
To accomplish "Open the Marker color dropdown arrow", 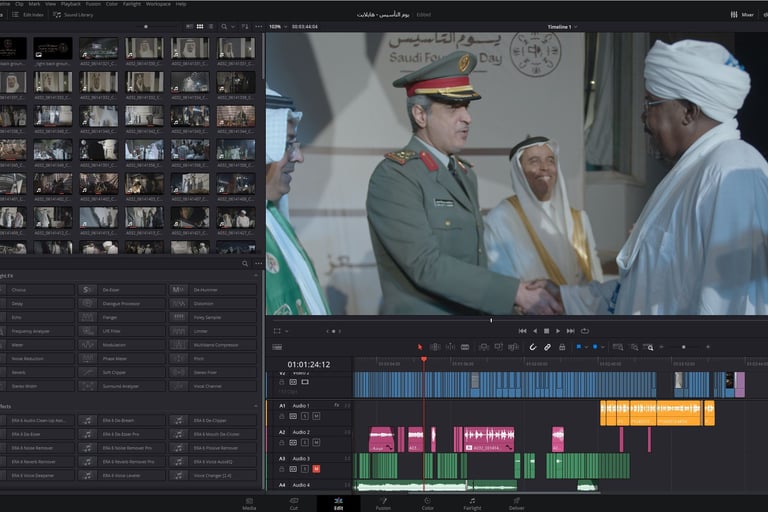I will [603, 347].
